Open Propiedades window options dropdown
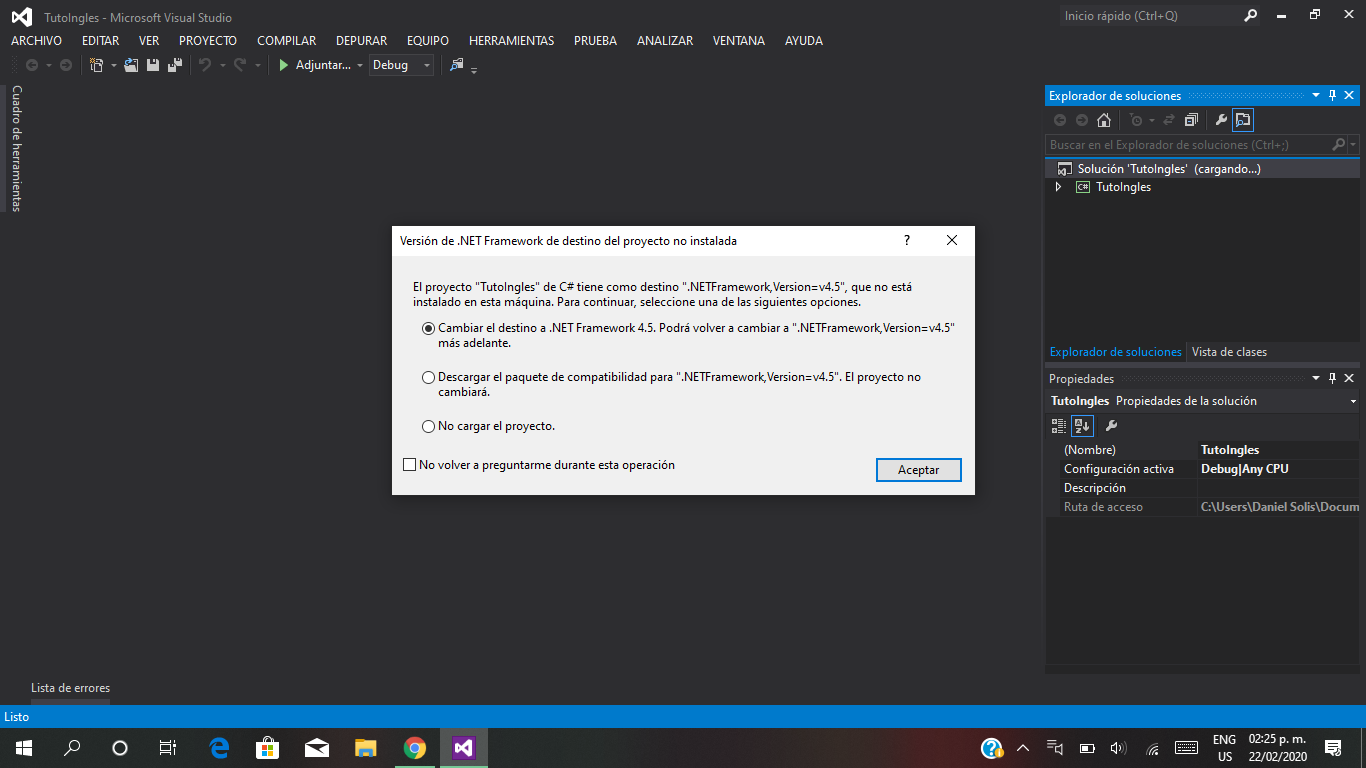 (1315, 379)
